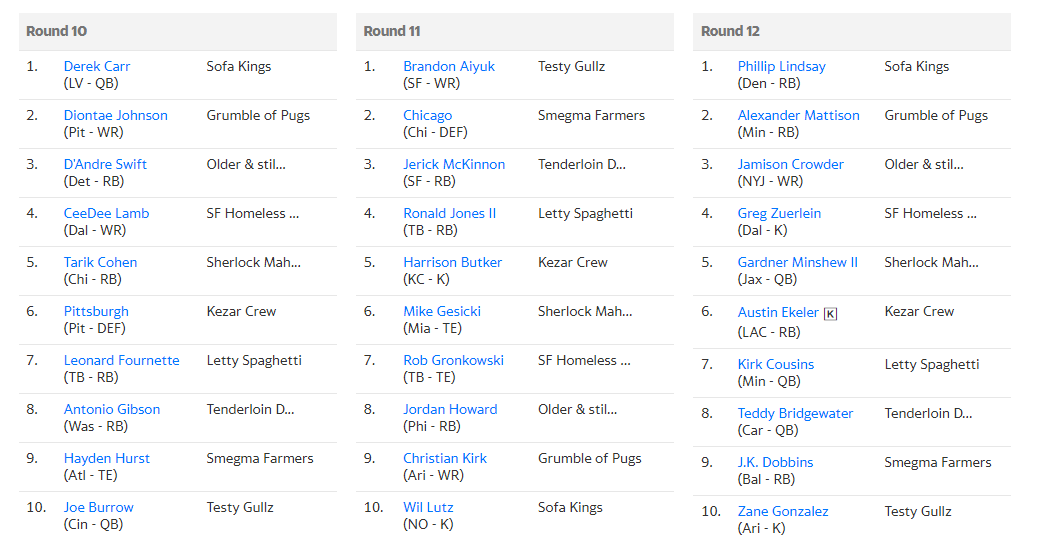Viewport: 1045px width, 543px height.
Task: Select D'Andre Swift in Round 10
Action: 105,164
